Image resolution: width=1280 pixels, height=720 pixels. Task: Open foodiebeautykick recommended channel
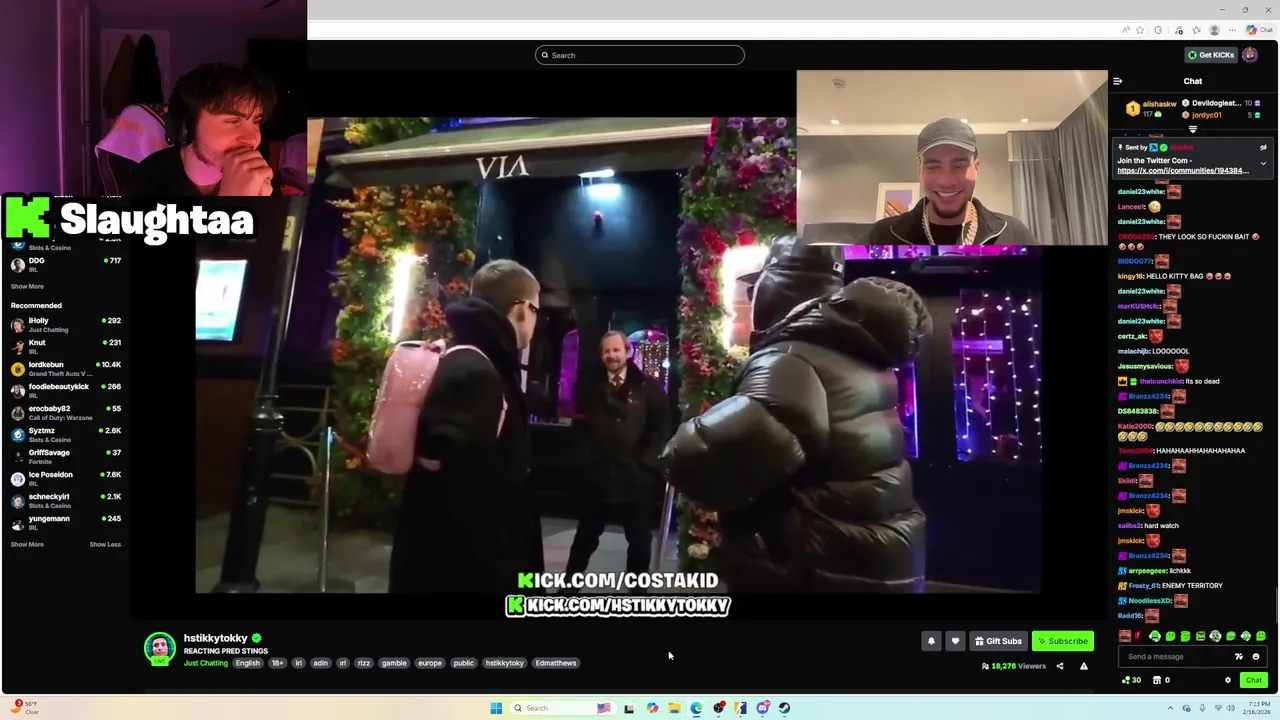coord(66,391)
